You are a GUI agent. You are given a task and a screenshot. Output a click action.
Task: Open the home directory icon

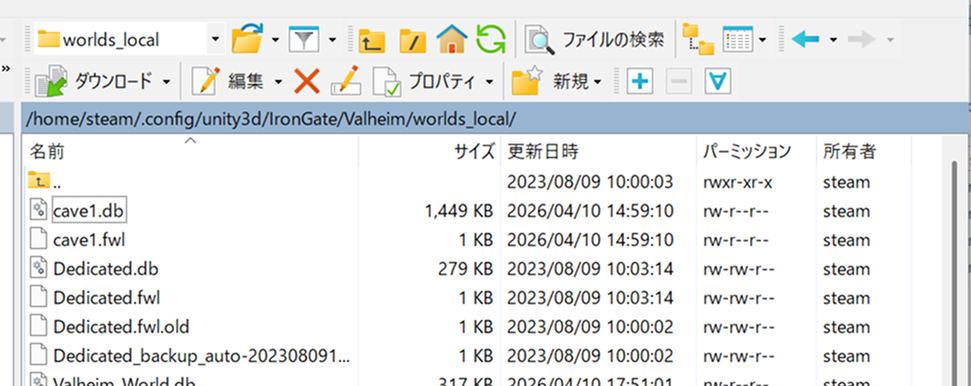(451, 40)
